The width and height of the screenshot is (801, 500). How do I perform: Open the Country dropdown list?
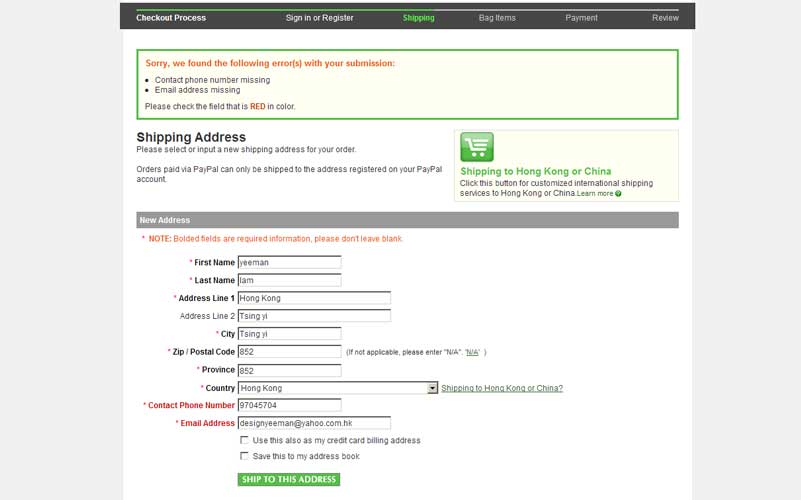(x=432, y=388)
